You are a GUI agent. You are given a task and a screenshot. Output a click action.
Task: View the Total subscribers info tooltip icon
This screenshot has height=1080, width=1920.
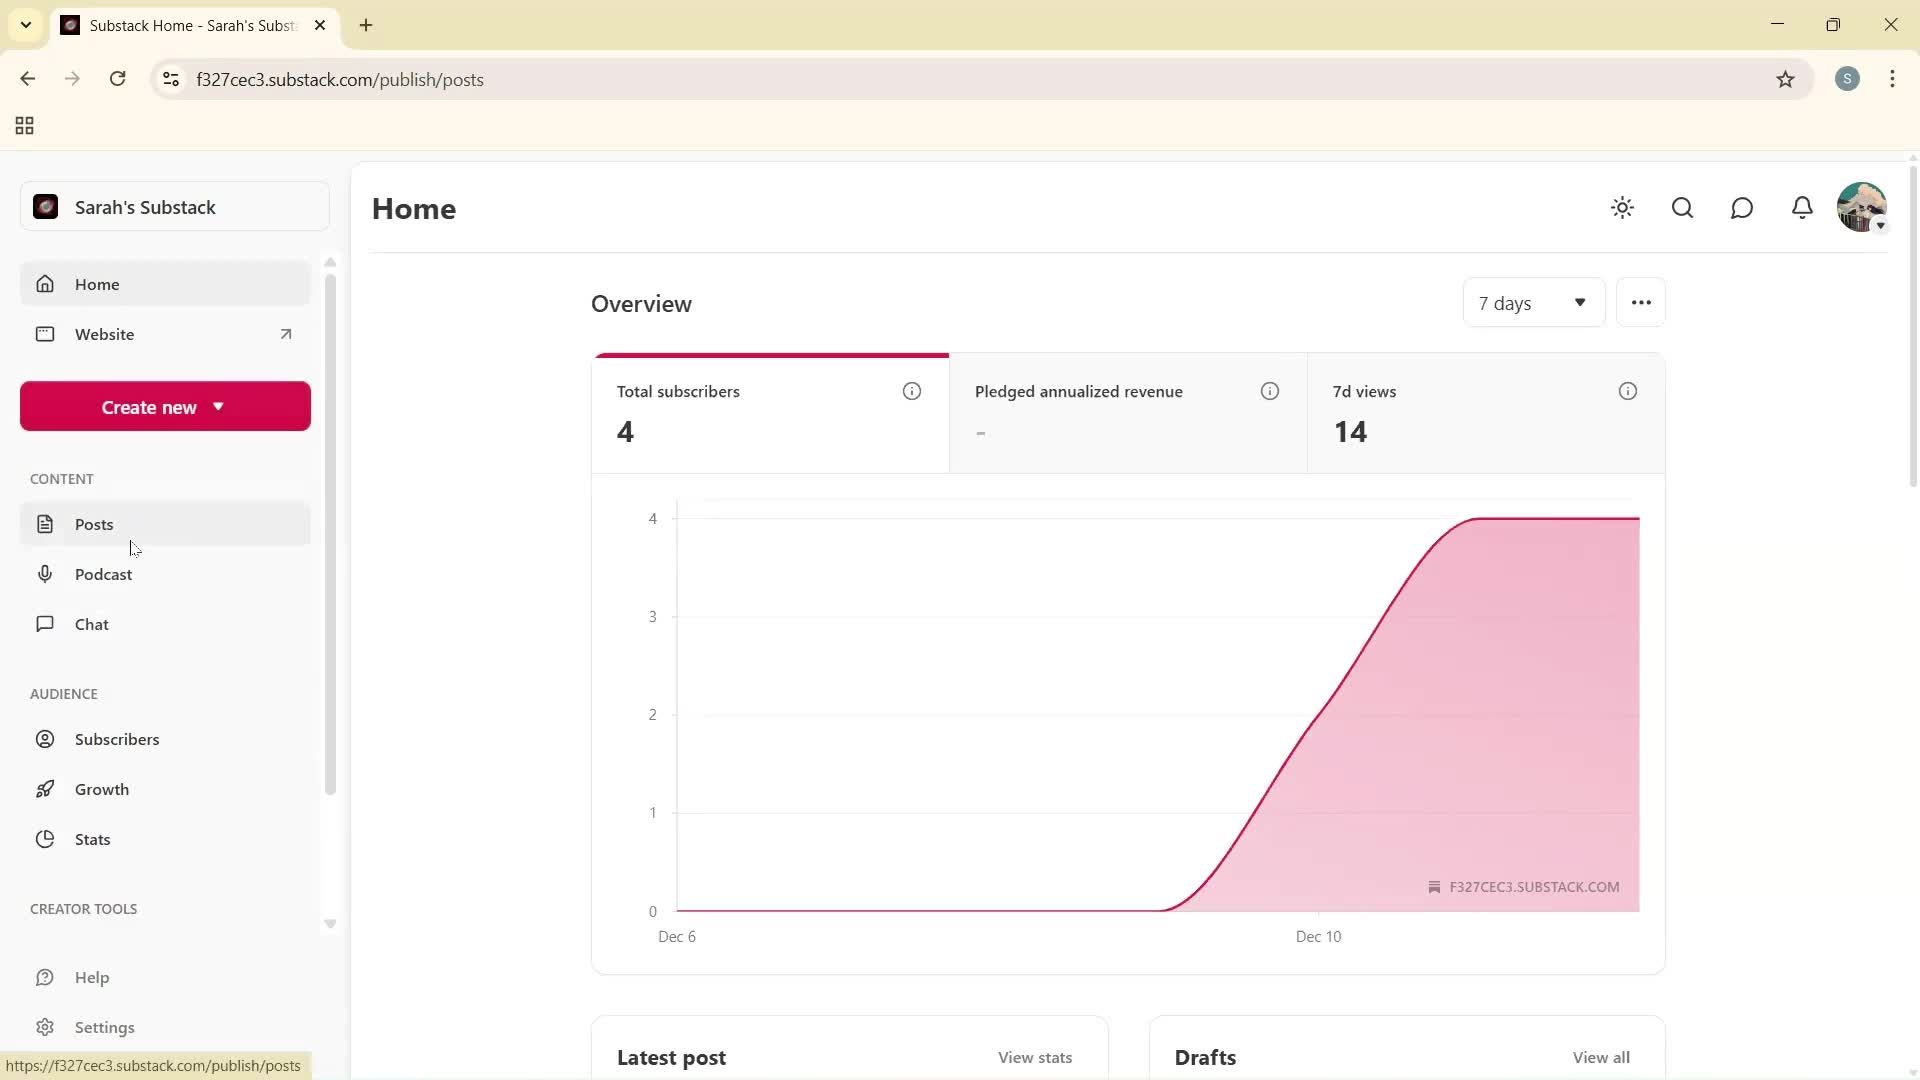click(x=911, y=391)
